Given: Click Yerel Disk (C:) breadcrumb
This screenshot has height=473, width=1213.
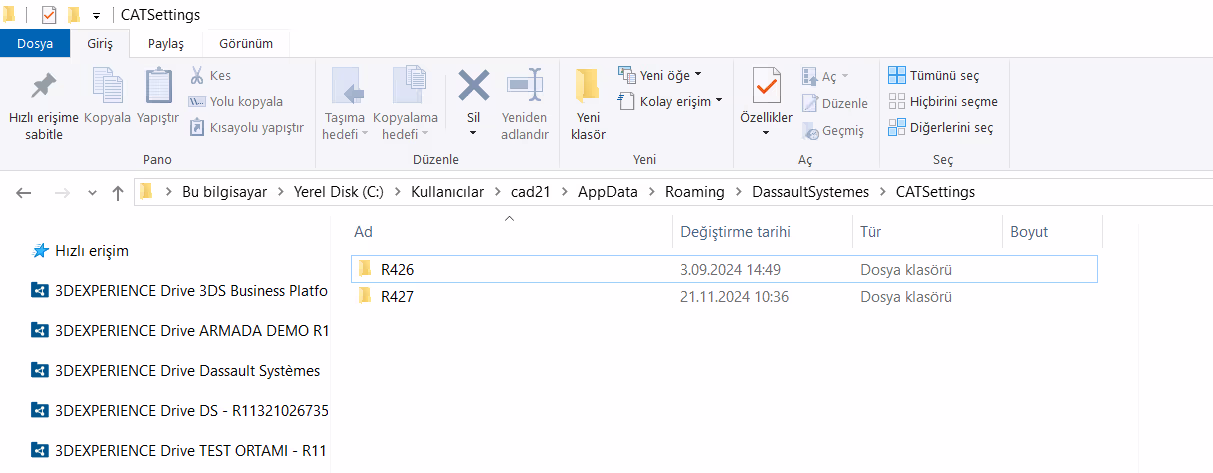Looking at the screenshot, I should point(338,192).
